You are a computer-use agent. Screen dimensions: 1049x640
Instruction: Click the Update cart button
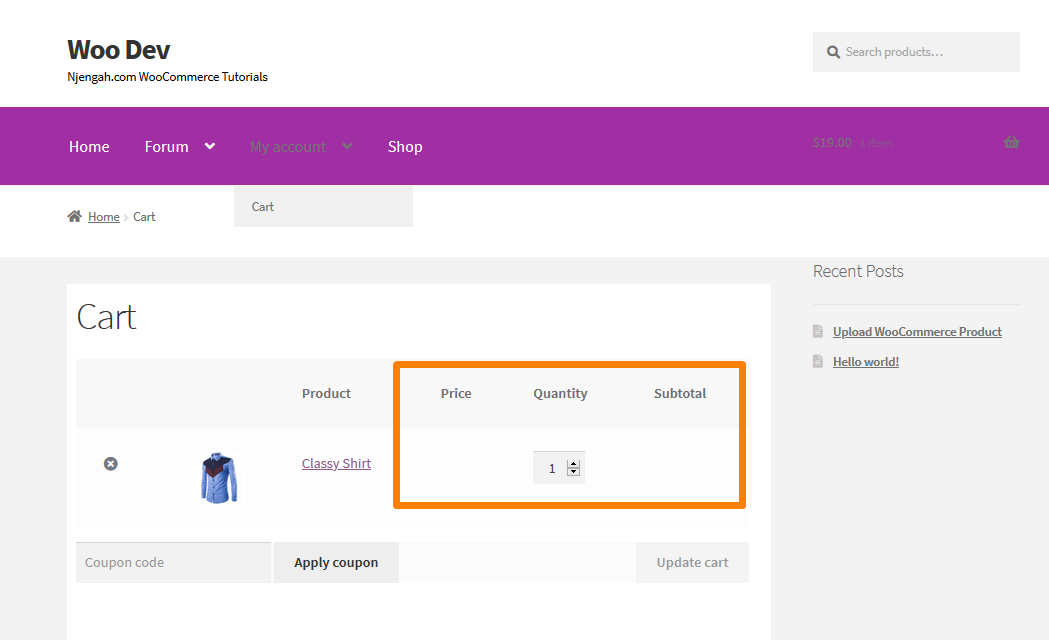pyautogui.click(x=692, y=562)
